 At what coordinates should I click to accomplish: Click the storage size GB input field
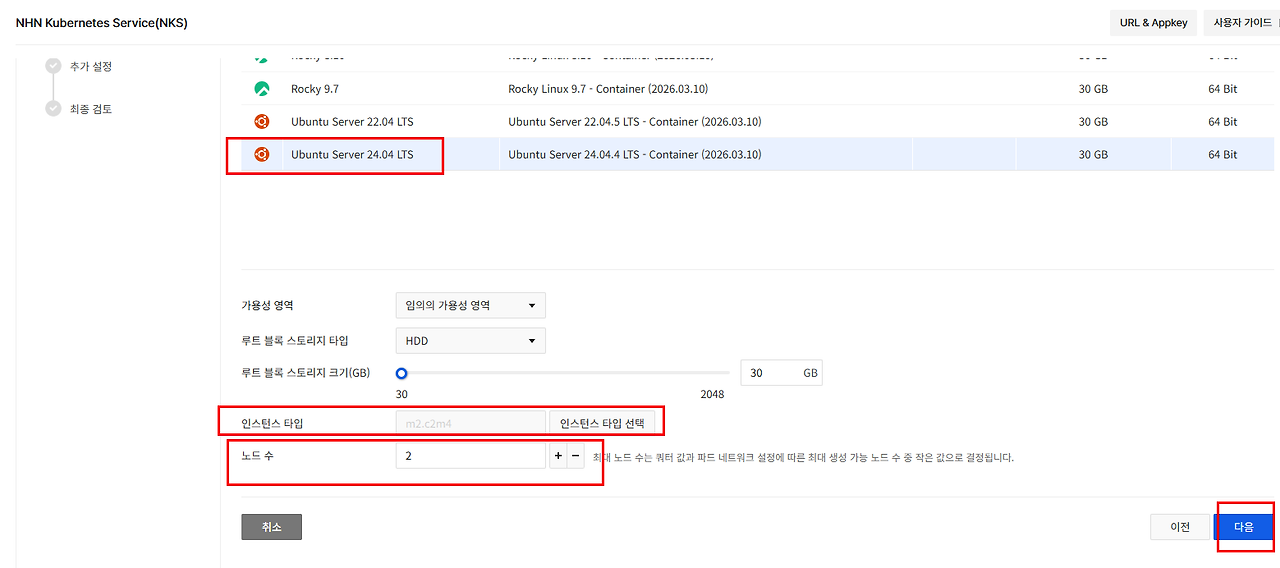781,373
